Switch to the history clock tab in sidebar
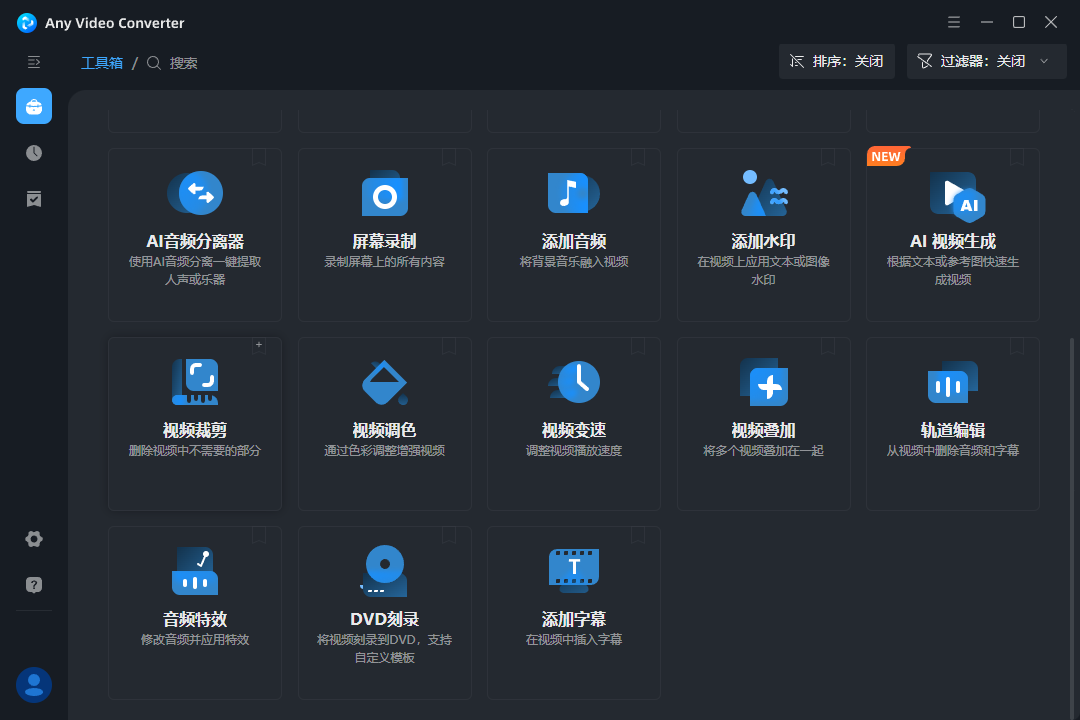 pyautogui.click(x=34, y=153)
